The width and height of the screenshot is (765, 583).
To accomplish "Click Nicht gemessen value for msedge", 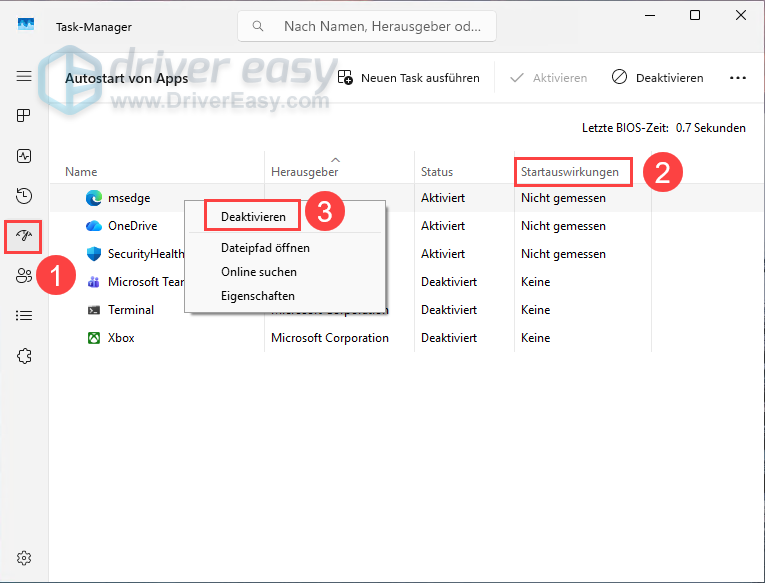I will click(x=563, y=198).
